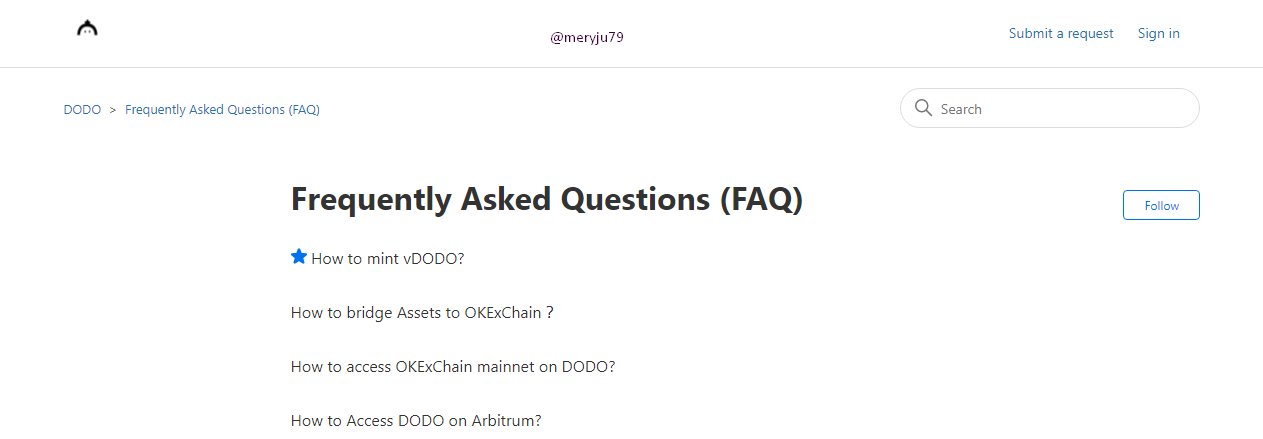
Task: Click the word OKExChain in the bridge Assets title
Action: coord(503,313)
